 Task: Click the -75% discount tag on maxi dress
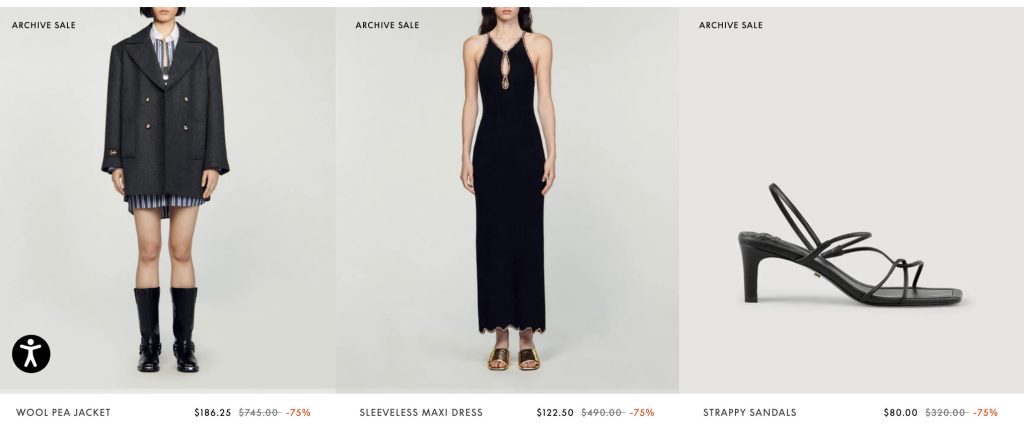(x=642, y=412)
